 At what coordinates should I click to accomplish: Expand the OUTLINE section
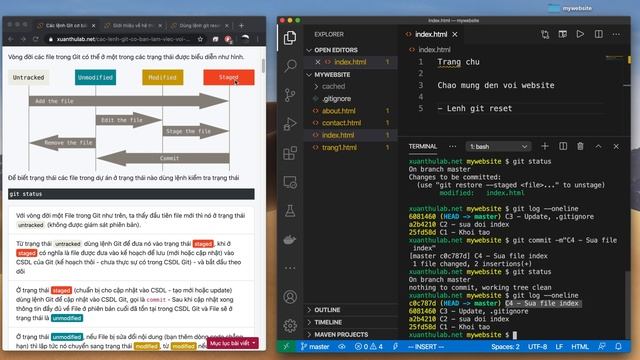coord(309,310)
